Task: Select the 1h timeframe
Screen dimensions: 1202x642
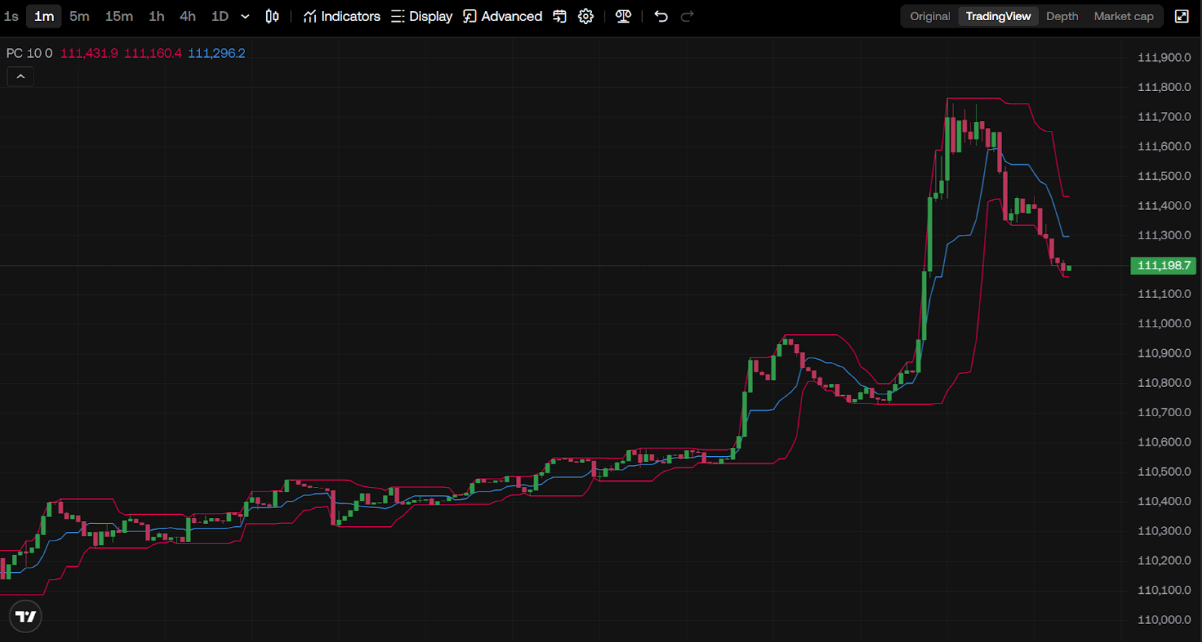Action: [x=156, y=16]
